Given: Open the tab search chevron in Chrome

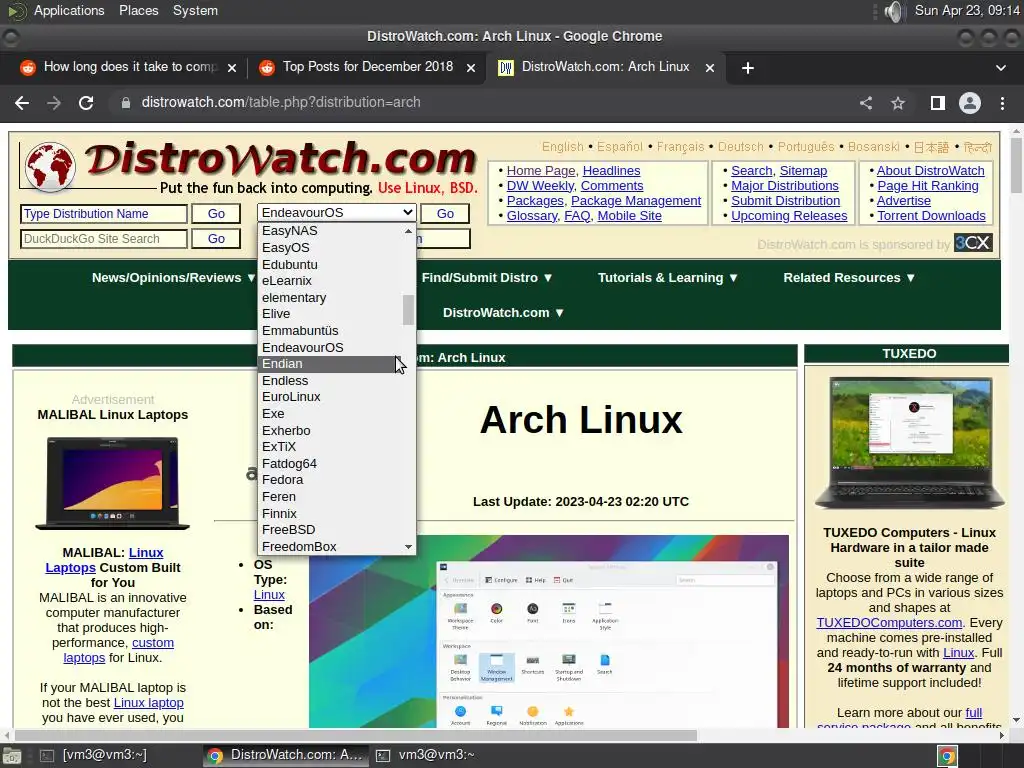Looking at the screenshot, I should point(1000,68).
